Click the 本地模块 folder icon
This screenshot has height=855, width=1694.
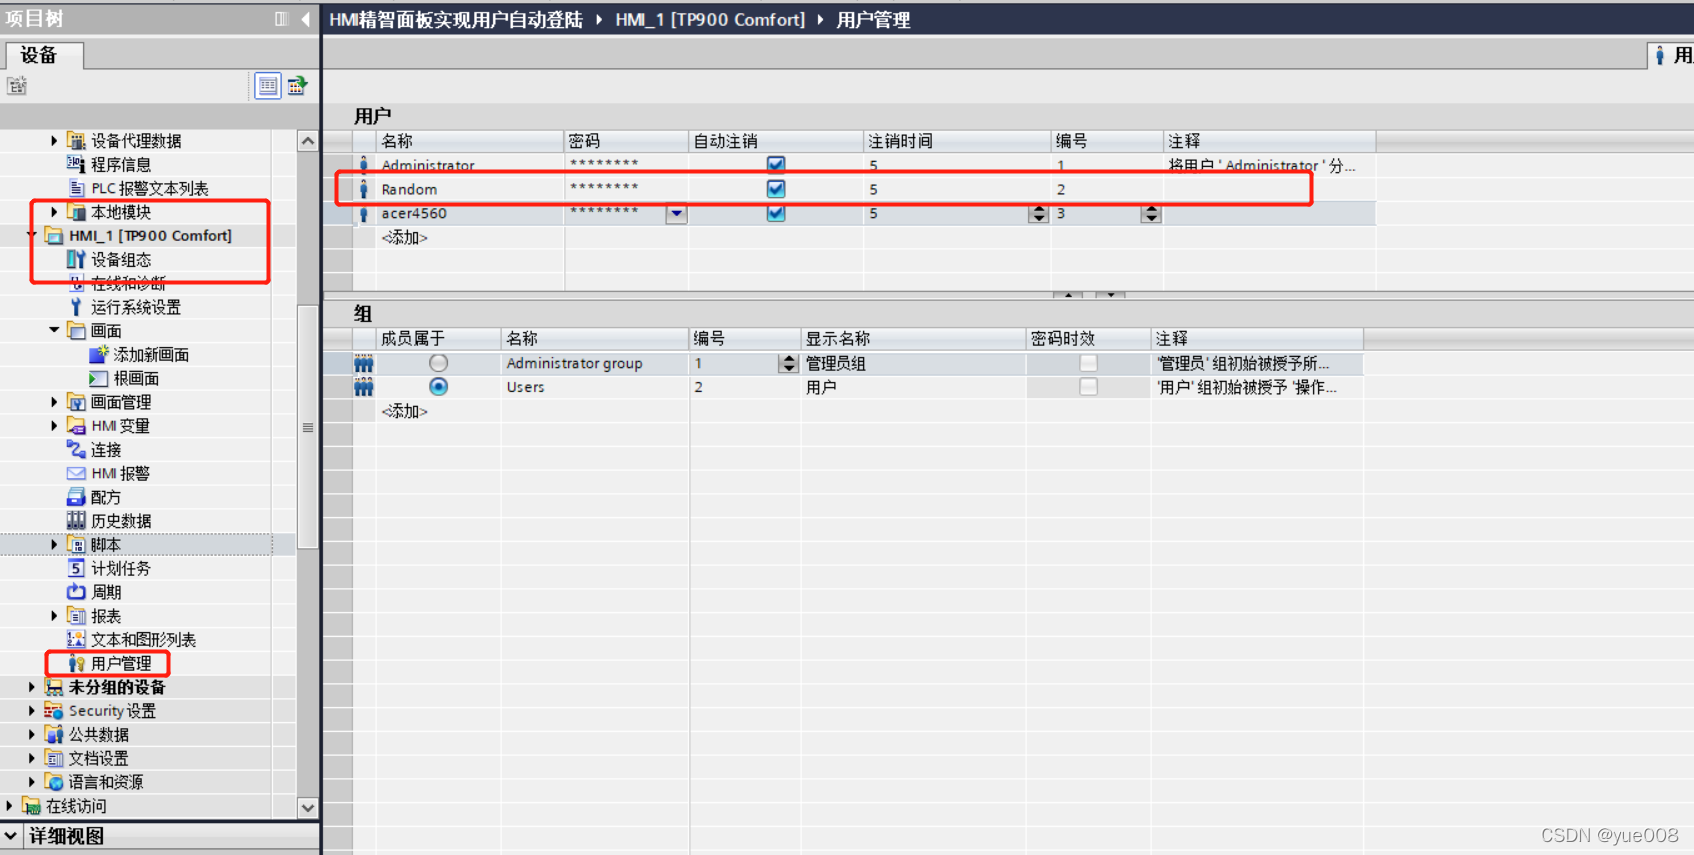(x=76, y=212)
